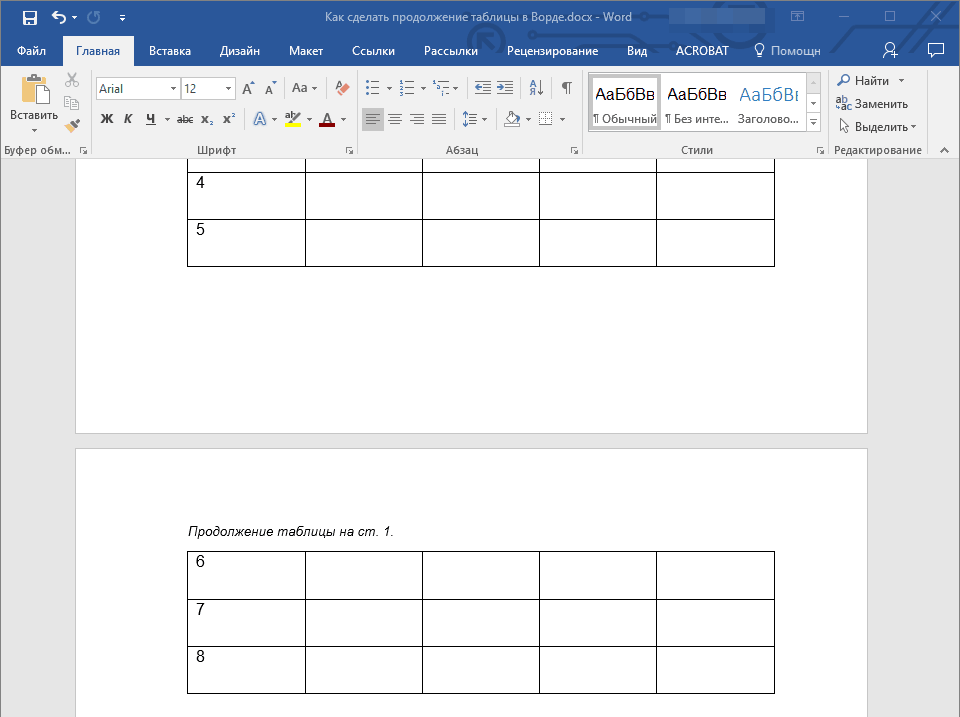Screen dimensions: 960x717
Task: Click the Save icon in the title bar
Action: coord(30,17)
